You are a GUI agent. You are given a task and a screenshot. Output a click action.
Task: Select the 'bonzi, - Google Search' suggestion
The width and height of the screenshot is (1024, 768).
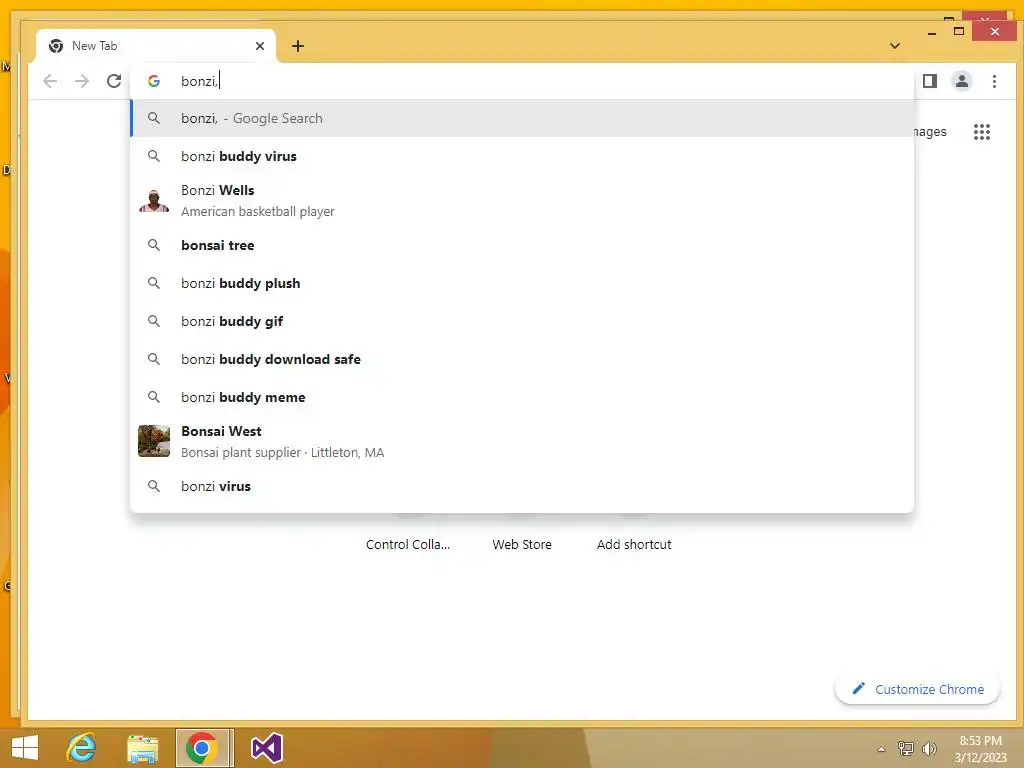(522, 118)
